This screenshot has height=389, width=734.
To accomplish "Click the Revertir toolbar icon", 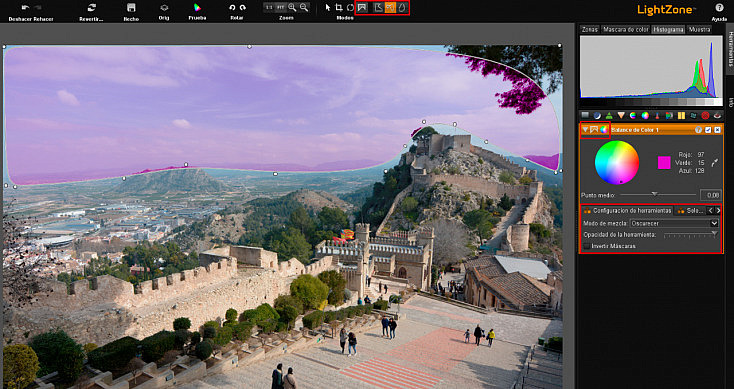I will (92, 7).
